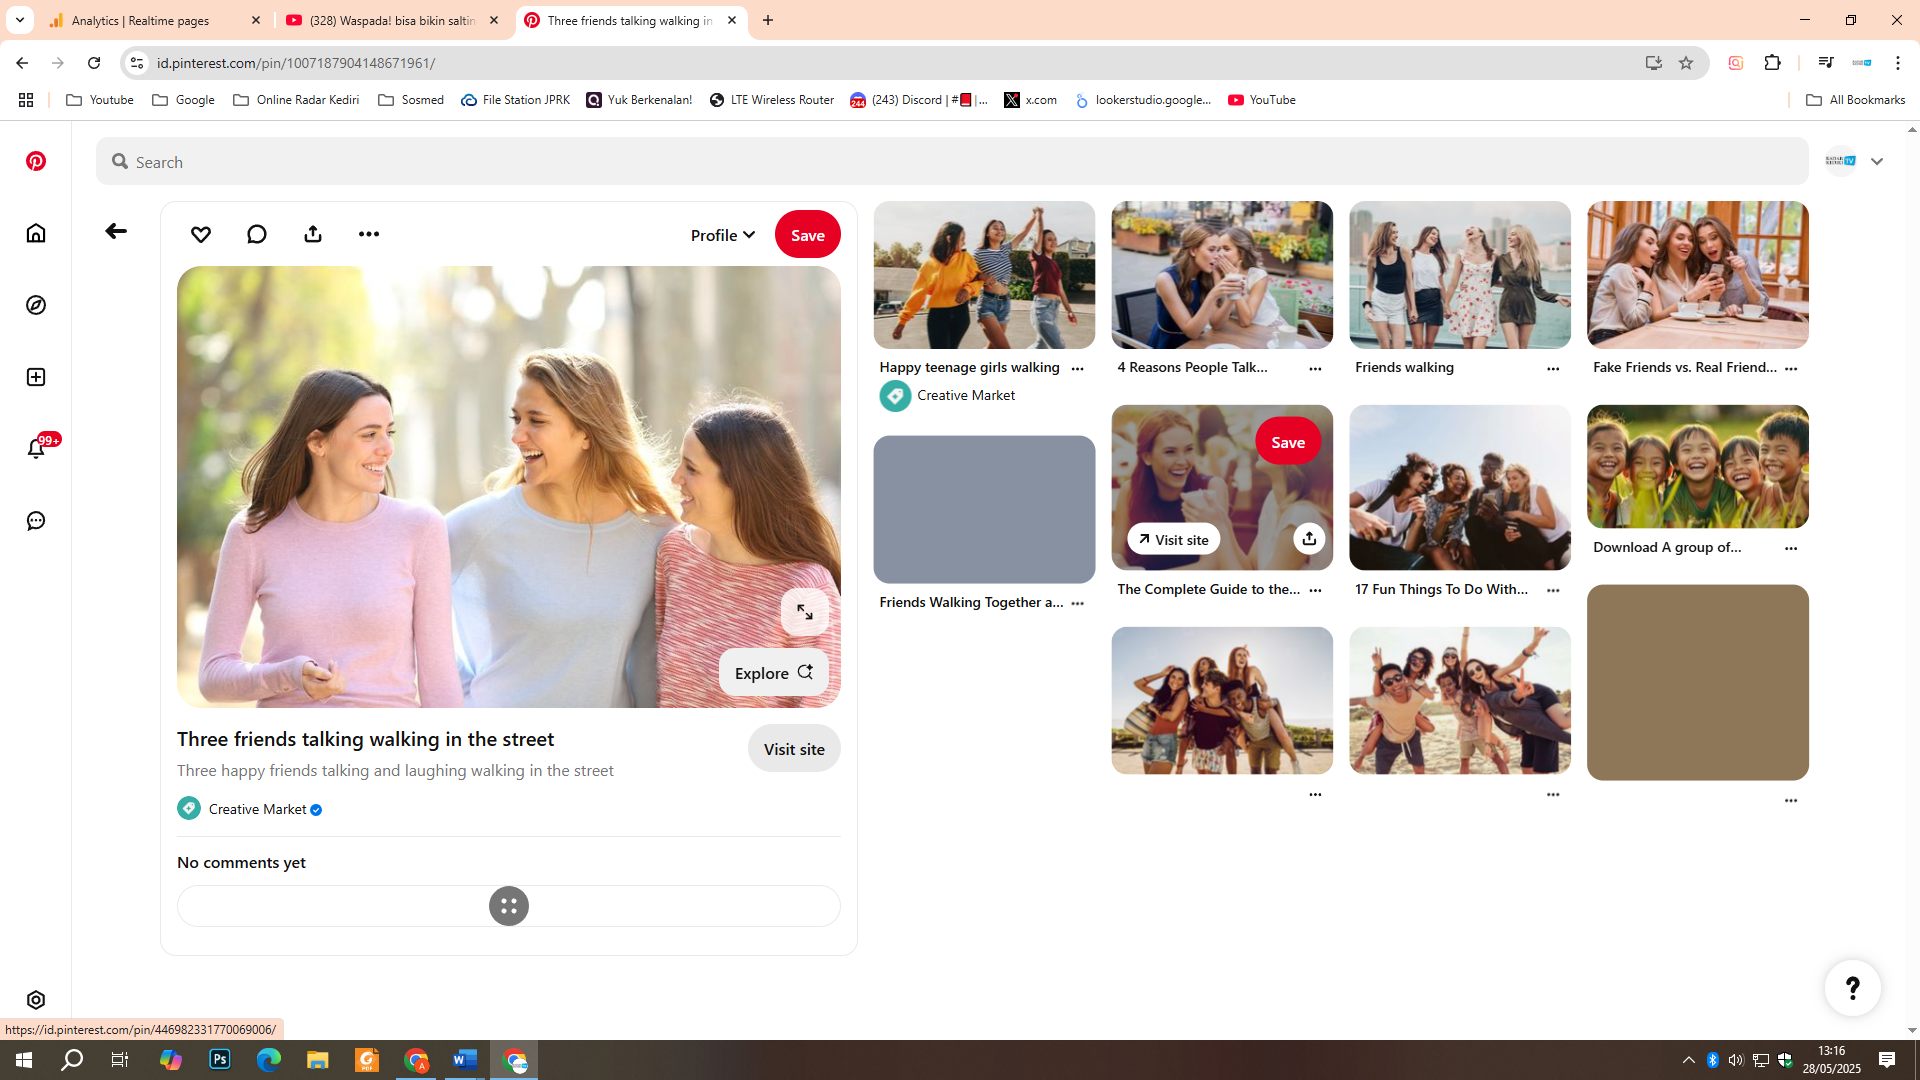Expand the account menu chevron

(x=1877, y=162)
